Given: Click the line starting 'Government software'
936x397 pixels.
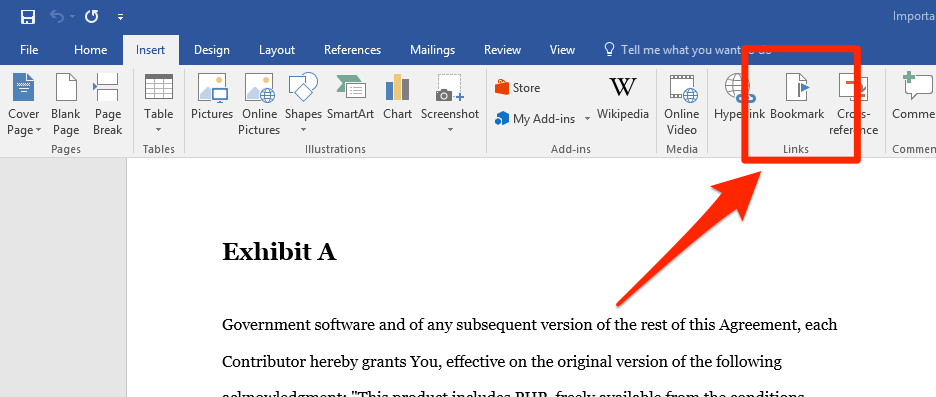Looking at the screenshot, I should (x=529, y=325).
